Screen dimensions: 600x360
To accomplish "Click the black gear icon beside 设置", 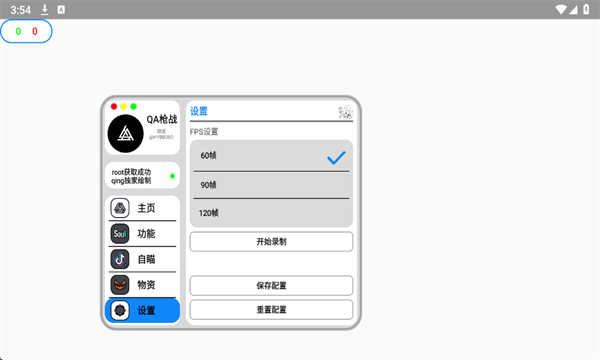I will [x=120, y=310].
